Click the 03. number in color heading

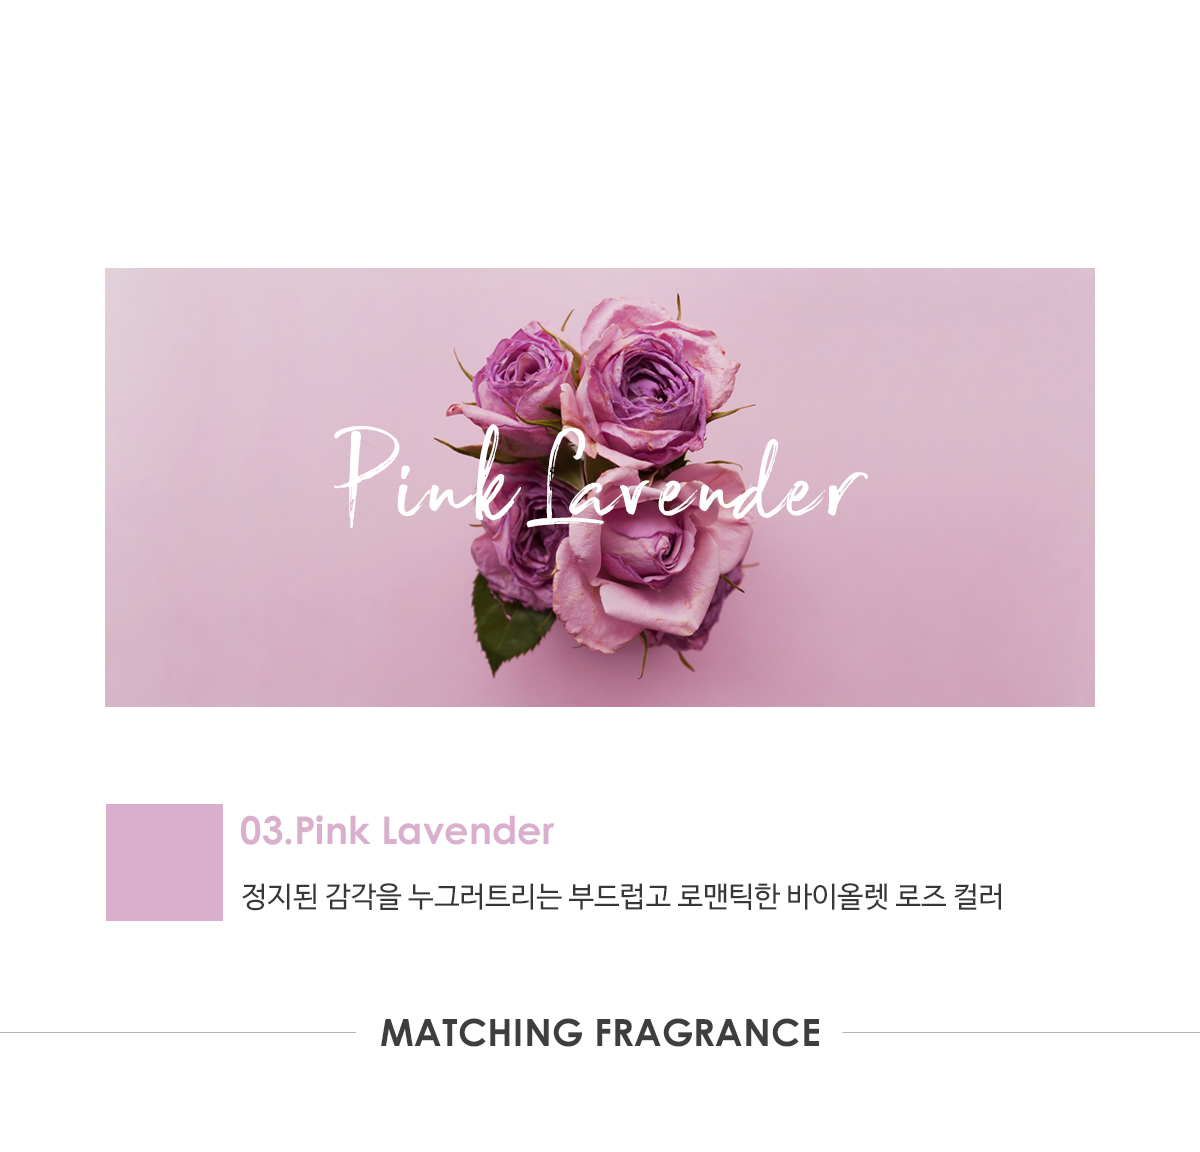tap(266, 831)
